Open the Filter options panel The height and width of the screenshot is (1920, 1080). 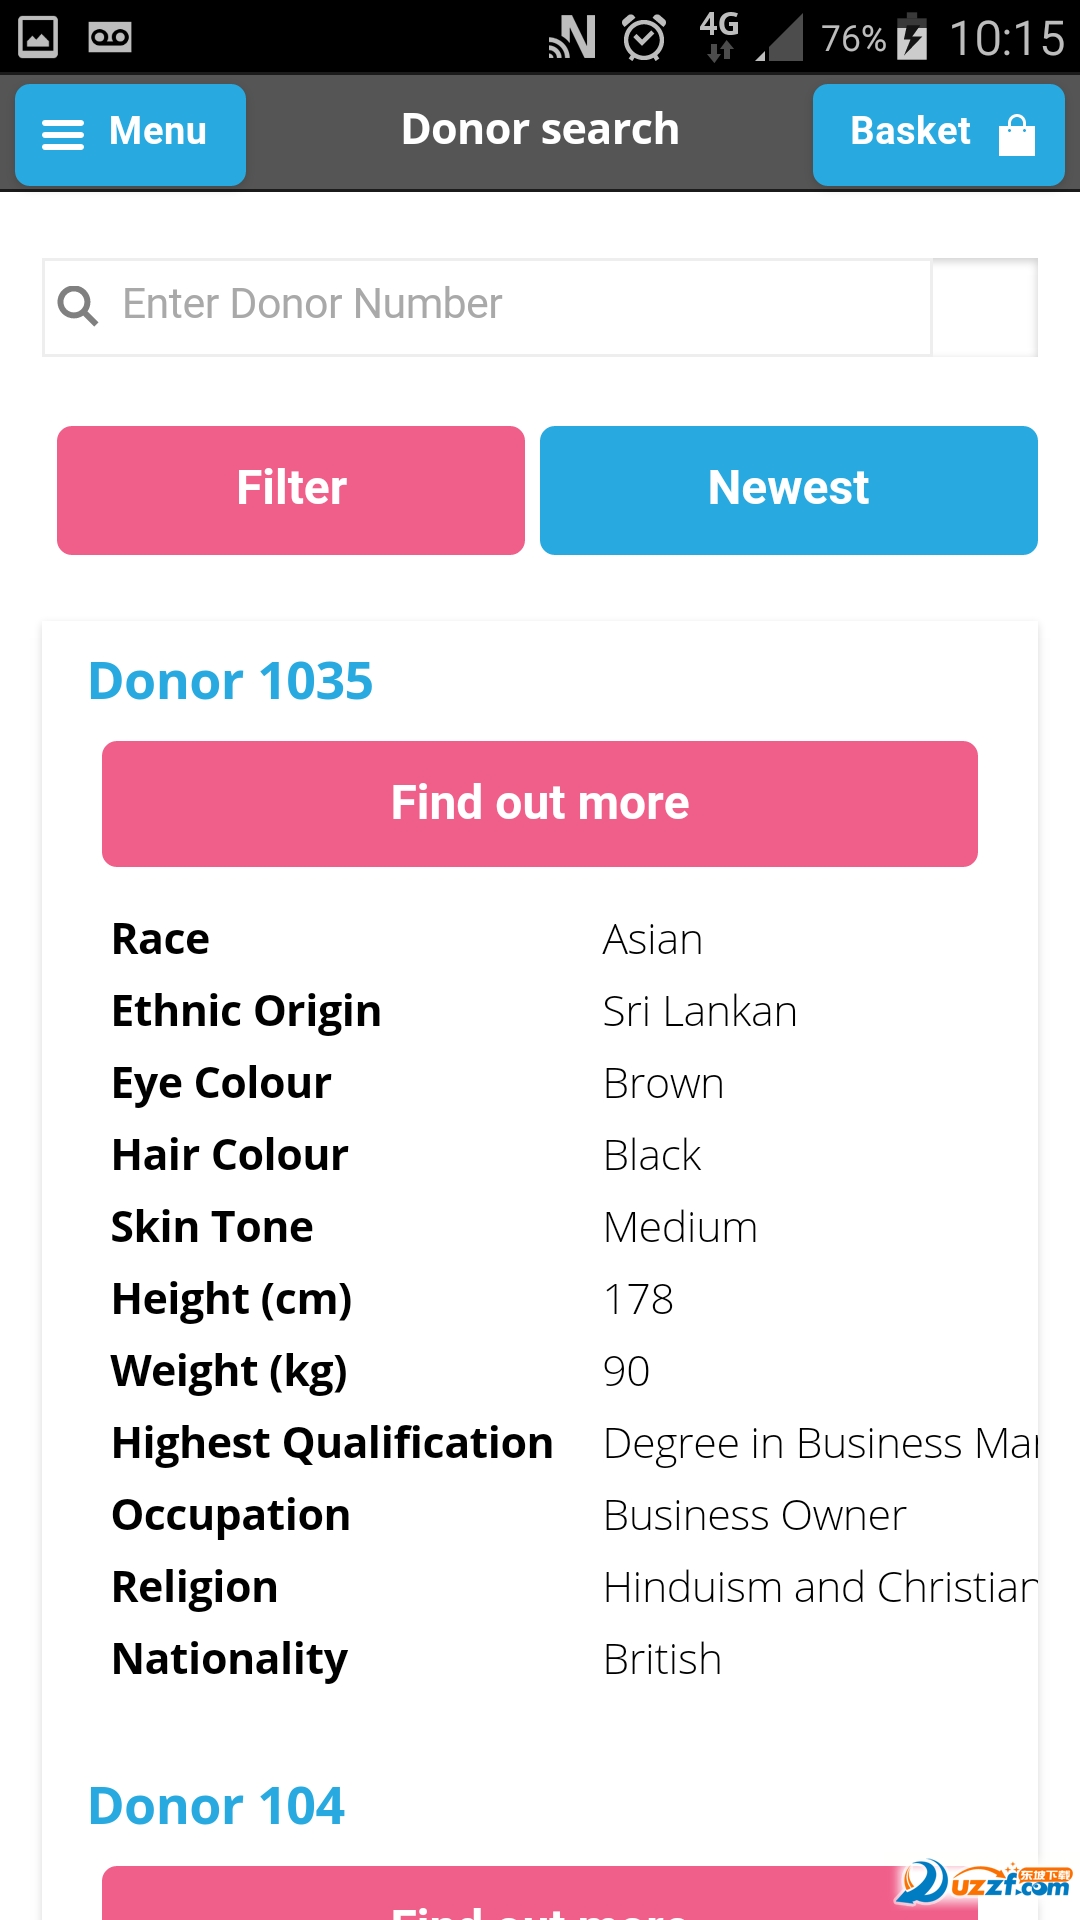(291, 490)
